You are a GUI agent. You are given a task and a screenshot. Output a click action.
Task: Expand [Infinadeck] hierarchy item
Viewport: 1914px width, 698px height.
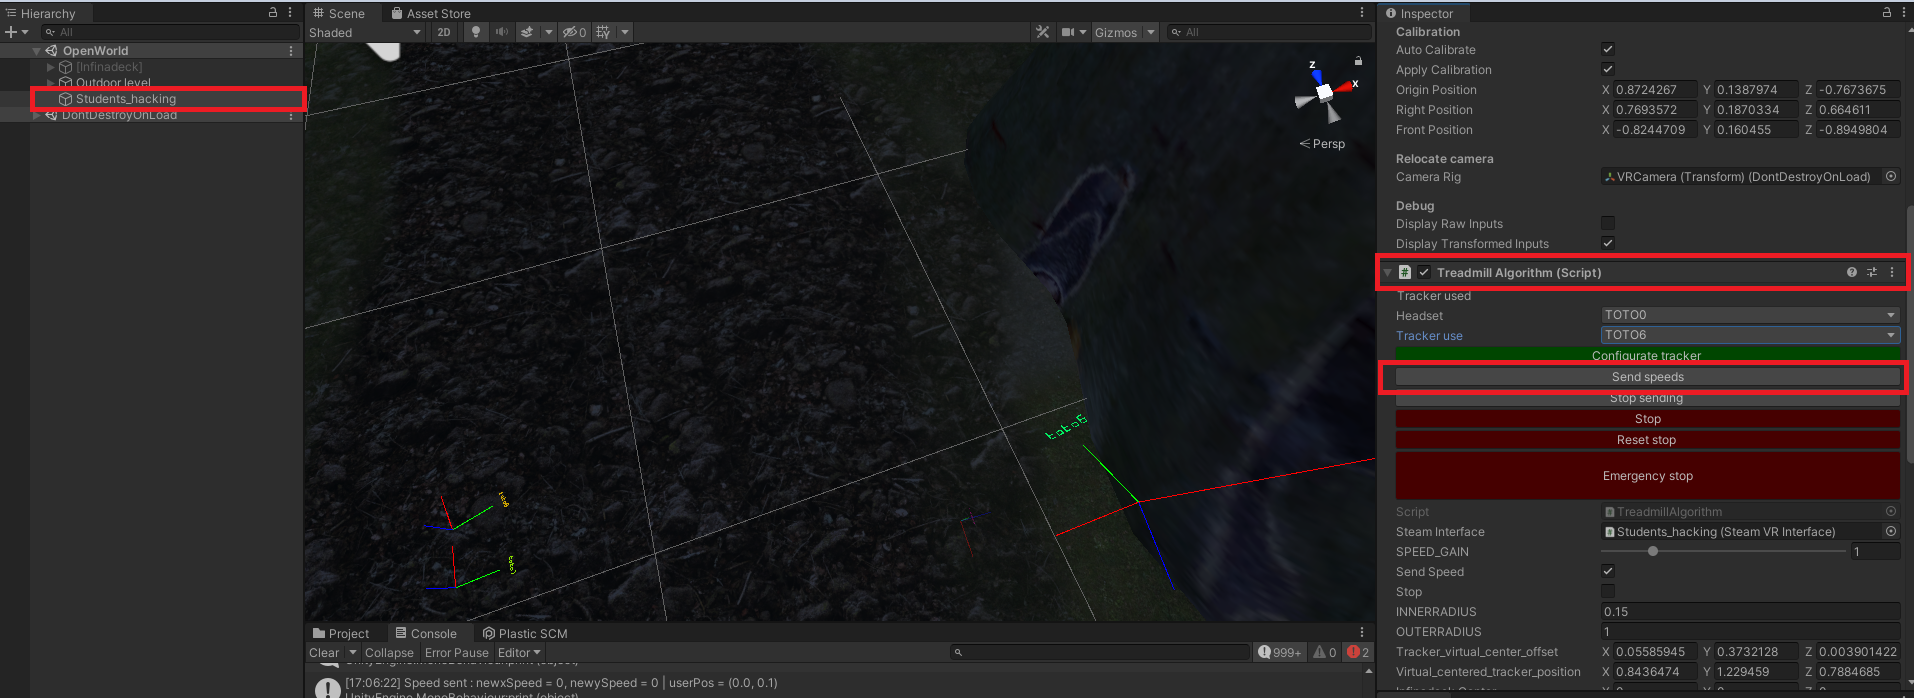[x=51, y=67]
